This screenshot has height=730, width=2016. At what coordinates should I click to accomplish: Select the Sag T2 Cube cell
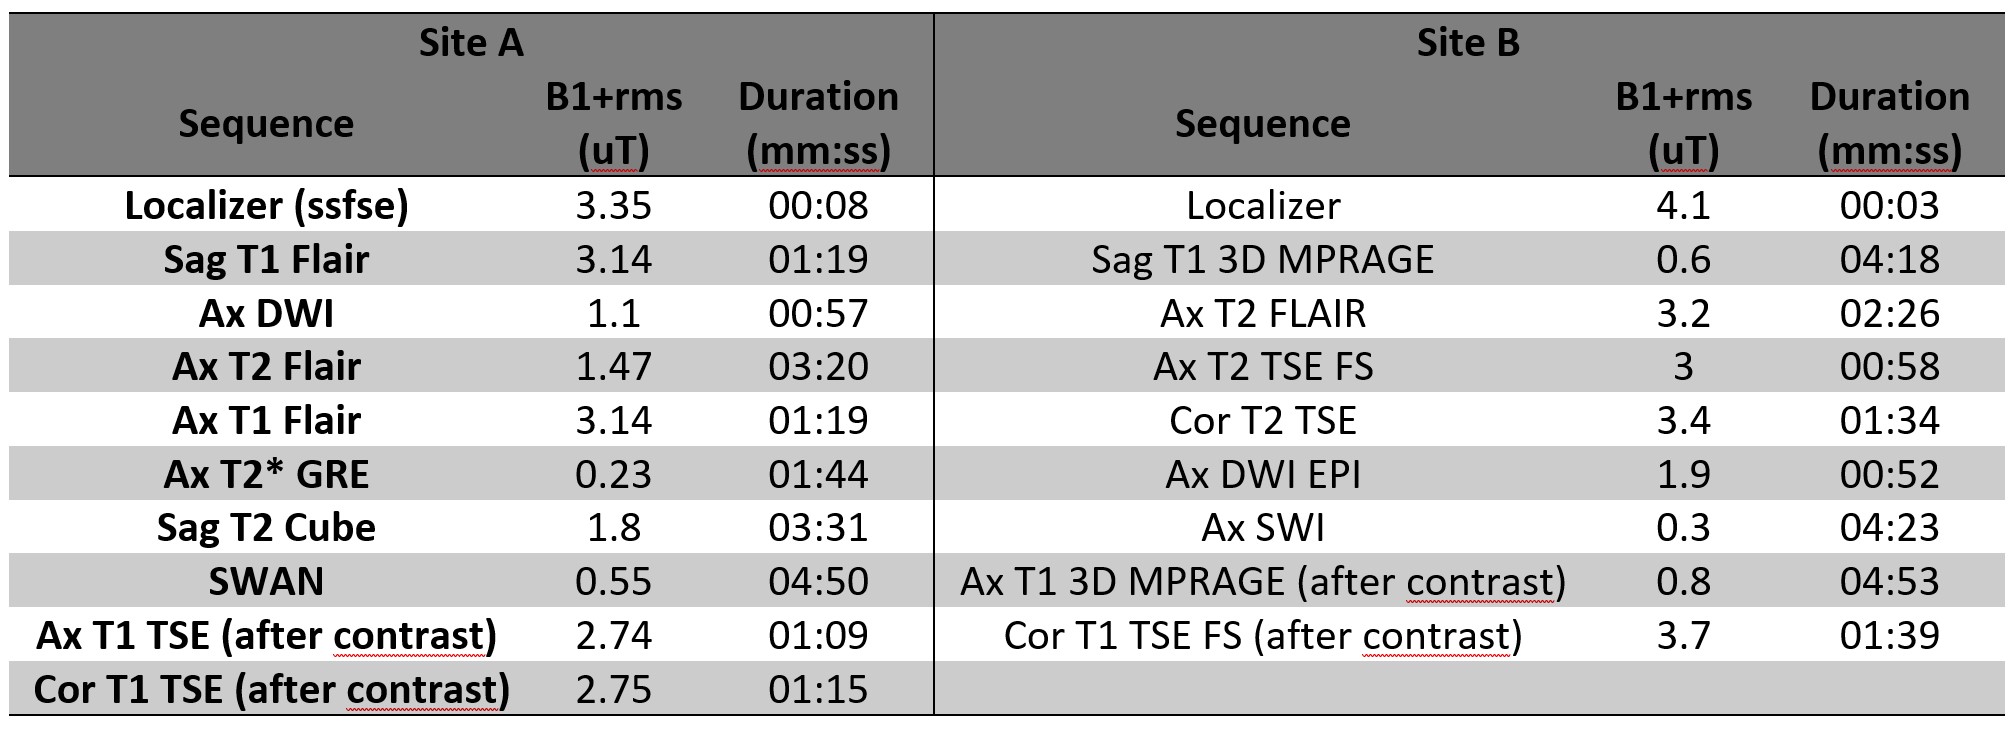pyautogui.click(x=266, y=527)
